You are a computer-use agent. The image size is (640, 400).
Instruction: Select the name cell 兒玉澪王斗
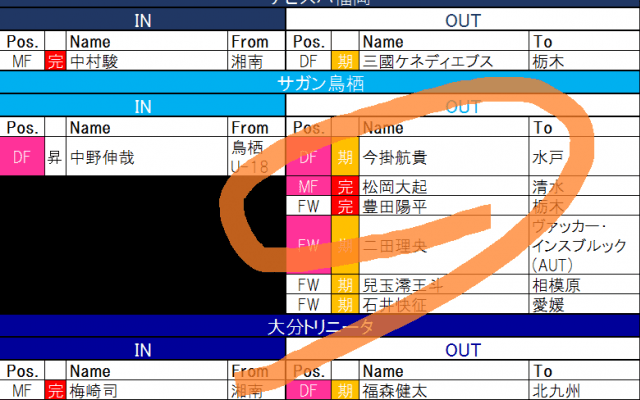(444, 285)
